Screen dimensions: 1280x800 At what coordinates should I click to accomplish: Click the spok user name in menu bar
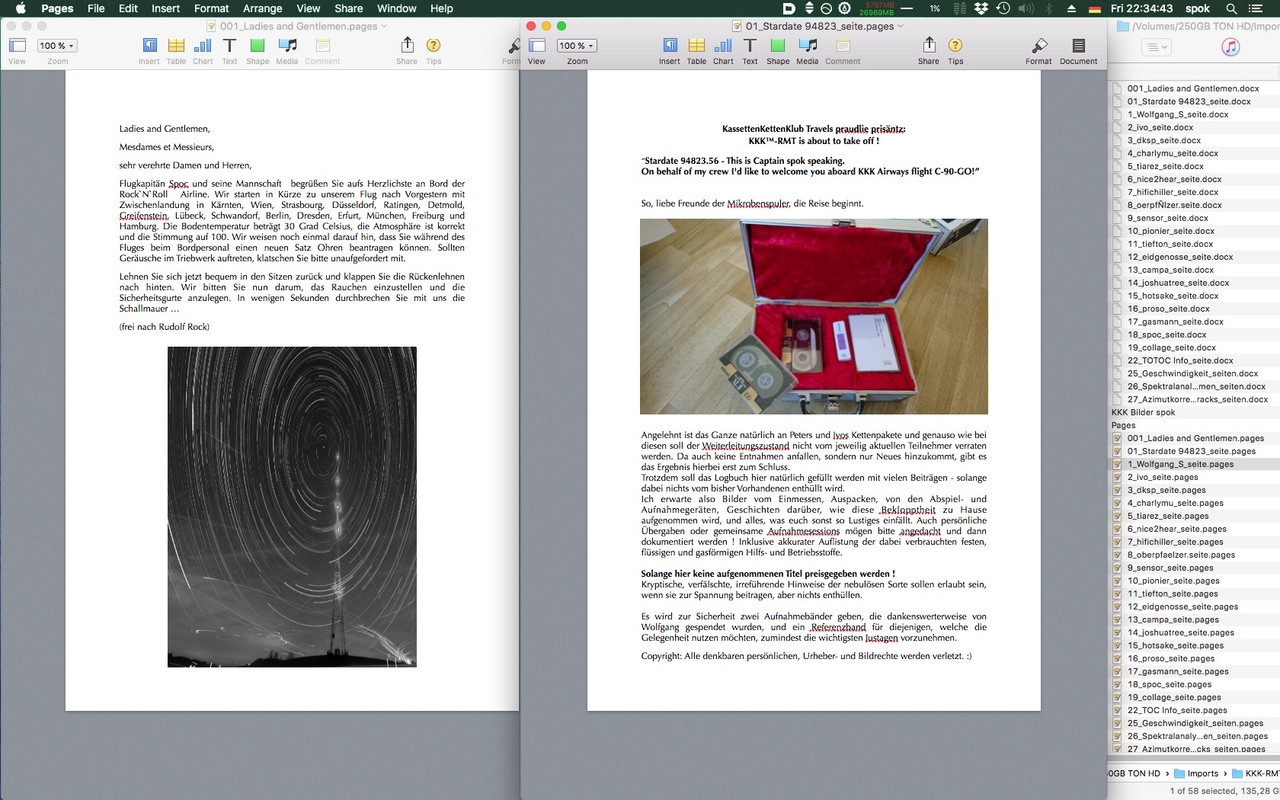(1197, 8)
